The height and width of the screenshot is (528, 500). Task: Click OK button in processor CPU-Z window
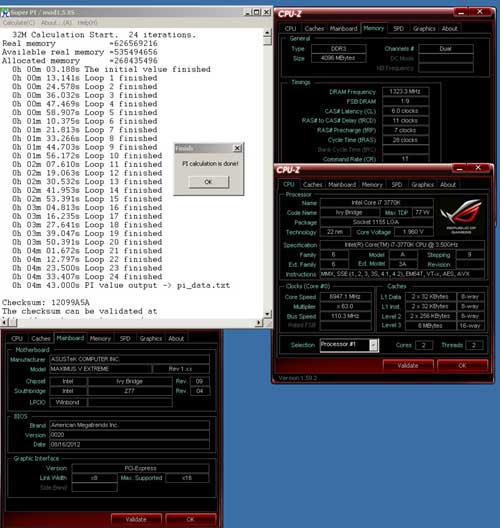point(463,365)
